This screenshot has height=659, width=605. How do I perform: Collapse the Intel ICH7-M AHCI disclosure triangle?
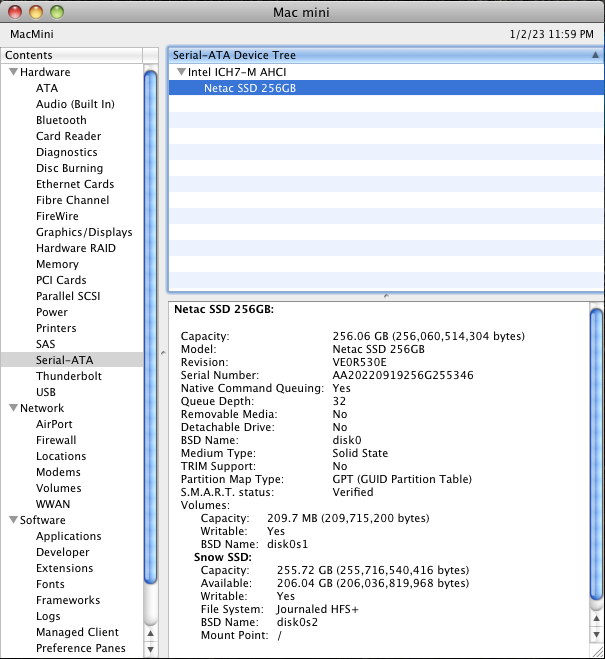182,72
